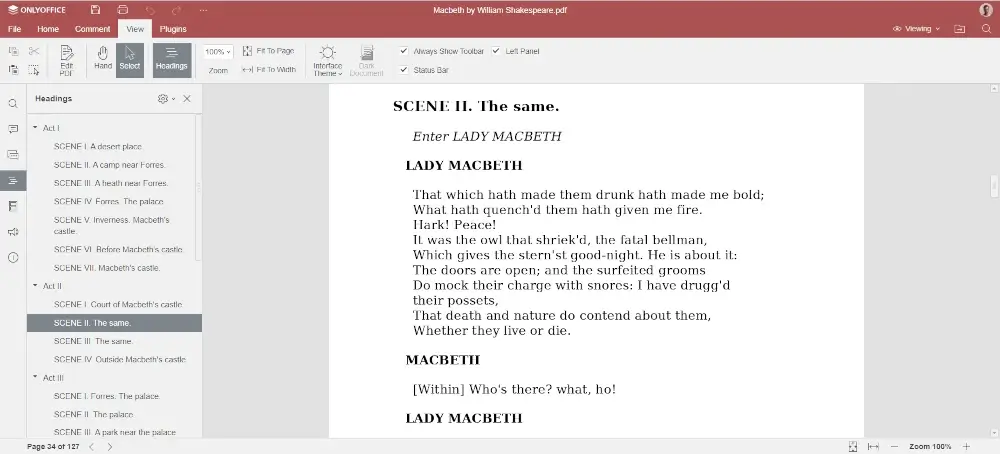Click the Fit To Width button
Viewport: 1000px width, 454px height.
pyautogui.click(x=269, y=70)
